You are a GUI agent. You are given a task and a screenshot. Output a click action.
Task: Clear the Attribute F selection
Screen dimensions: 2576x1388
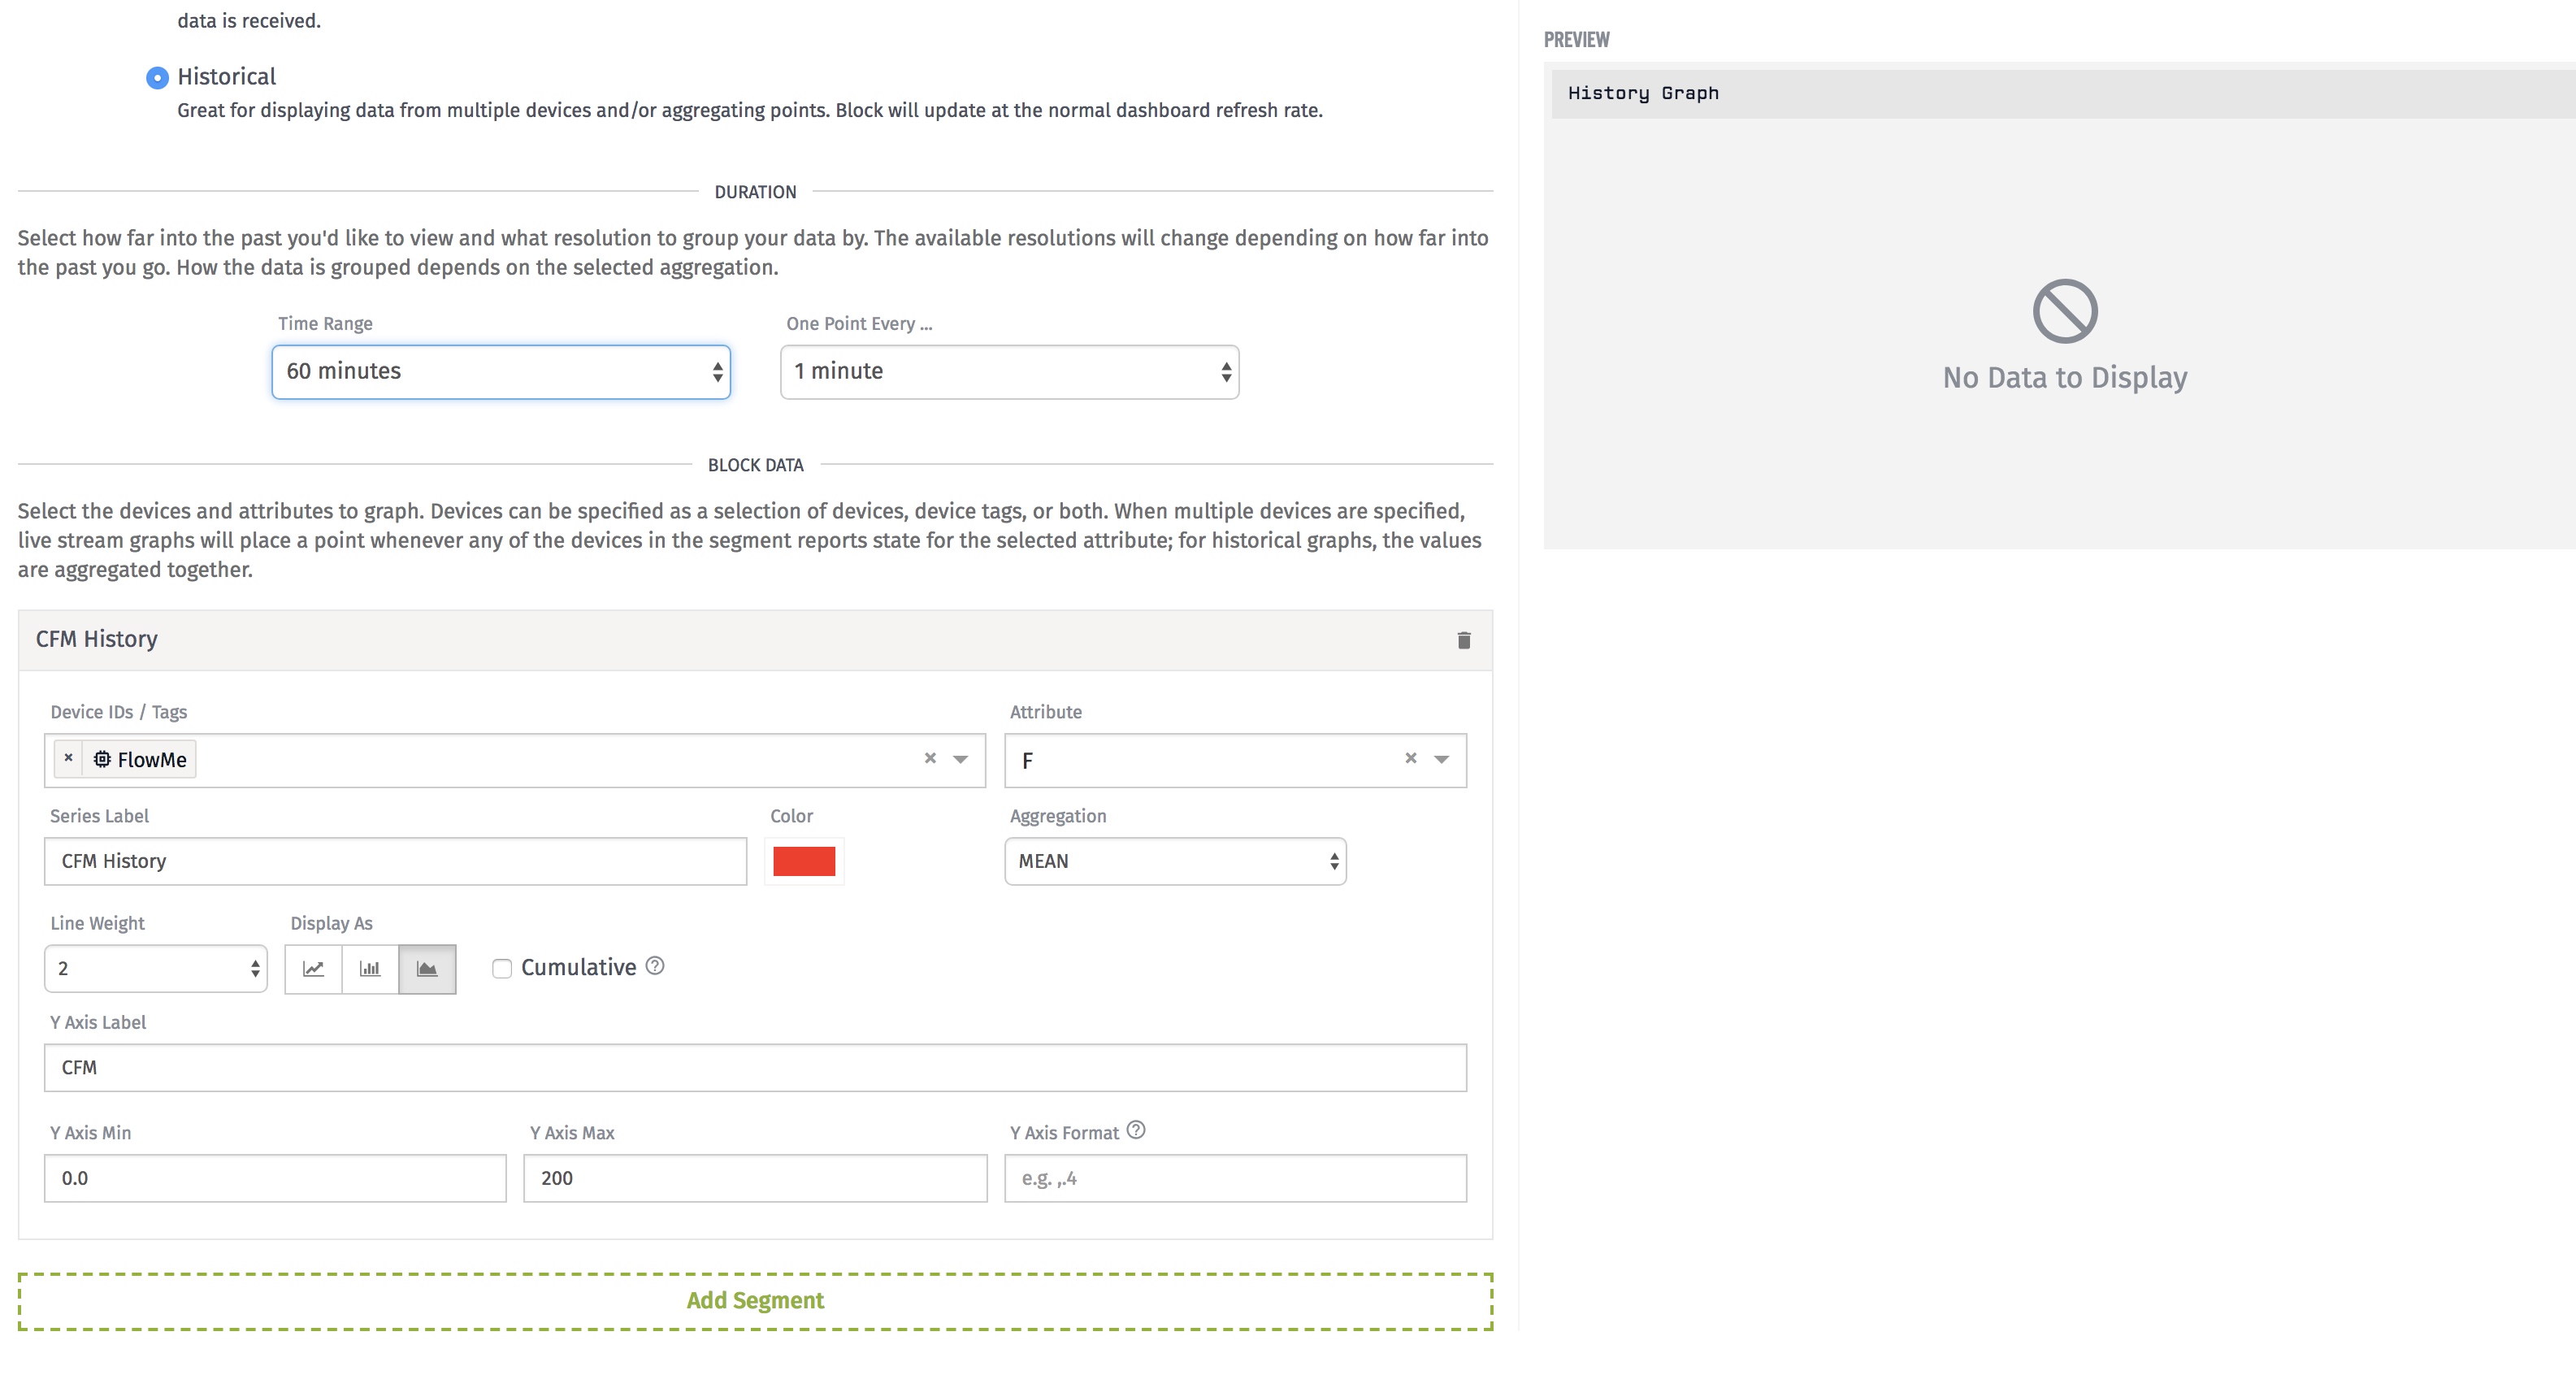(x=1410, y=758)
